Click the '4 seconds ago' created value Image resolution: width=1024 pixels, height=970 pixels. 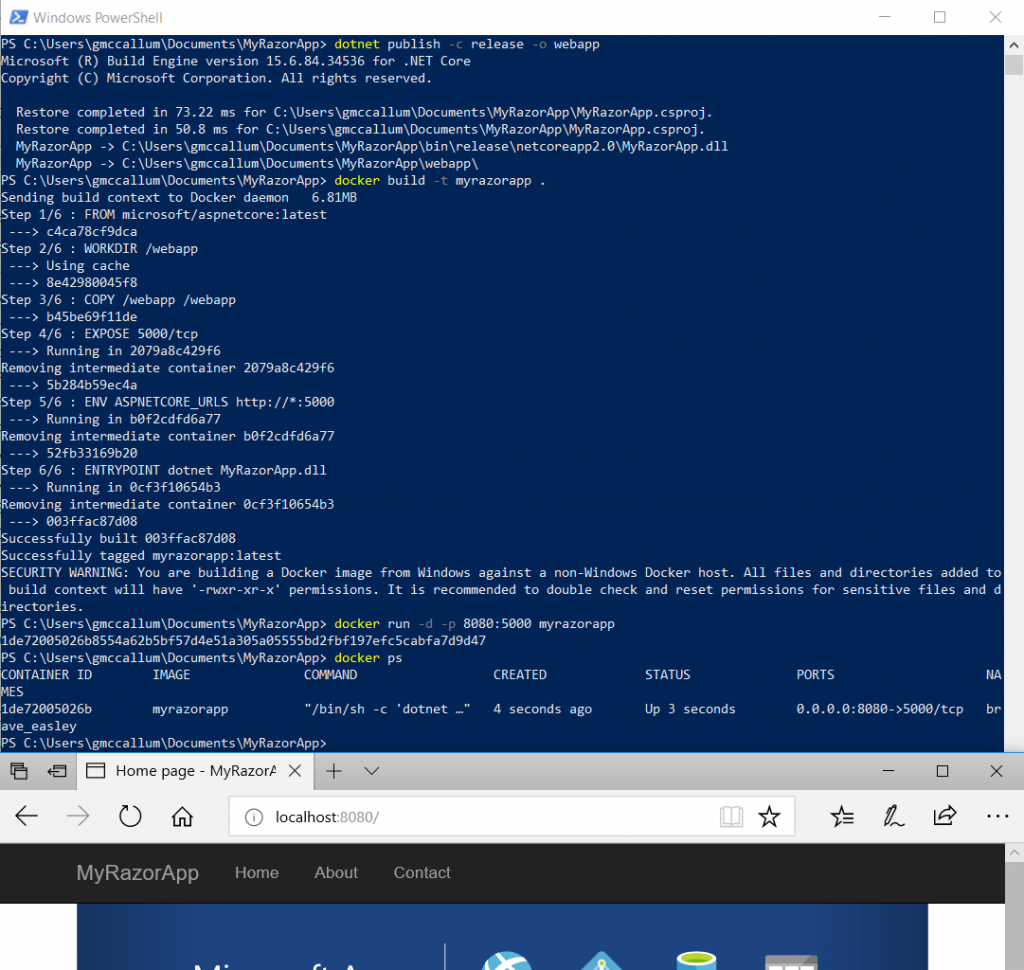click(543, 709)
